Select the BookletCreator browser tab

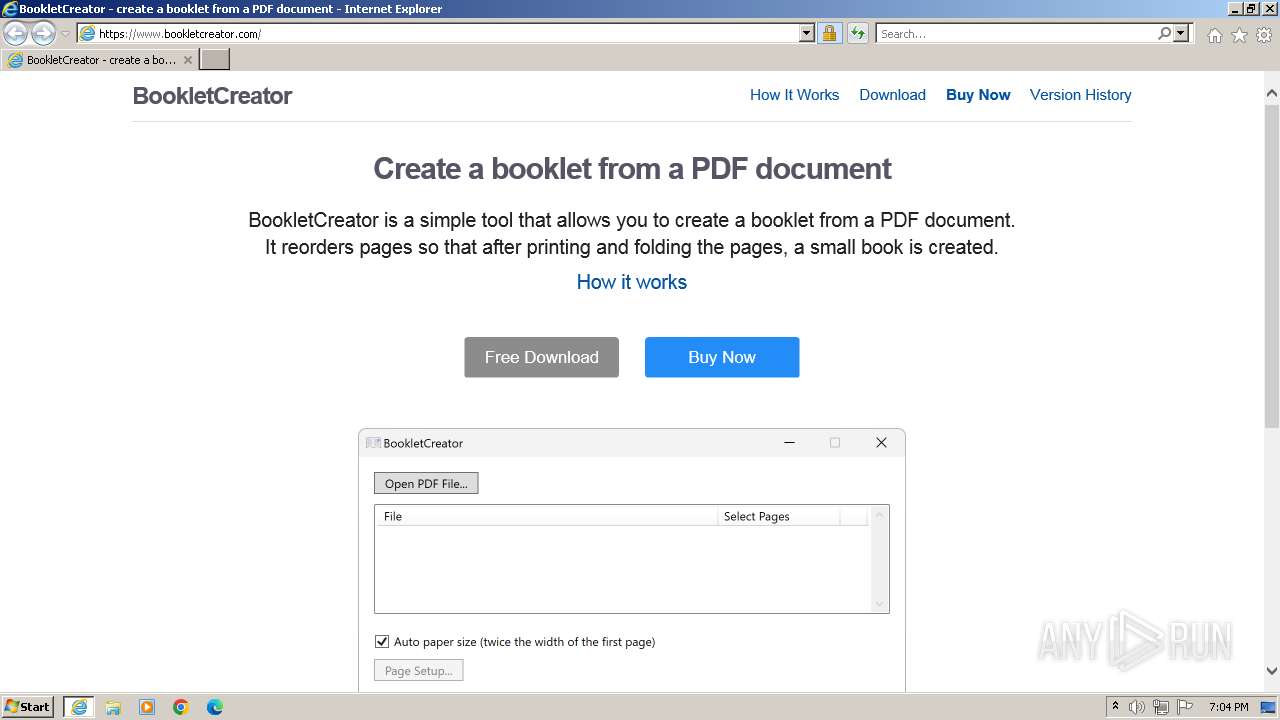[x=100, y=60]
